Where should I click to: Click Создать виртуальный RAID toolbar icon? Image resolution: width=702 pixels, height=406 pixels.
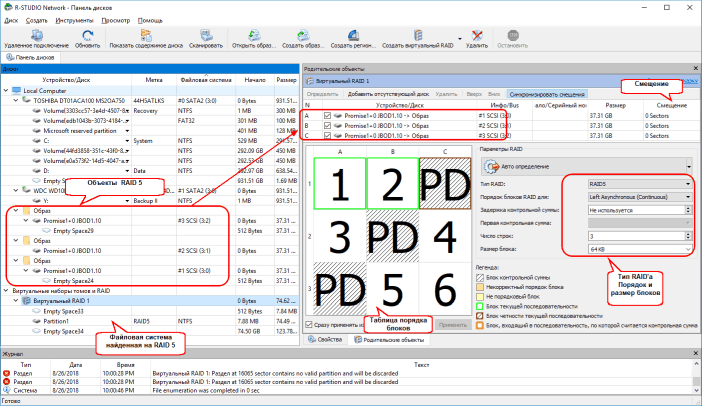418,36
